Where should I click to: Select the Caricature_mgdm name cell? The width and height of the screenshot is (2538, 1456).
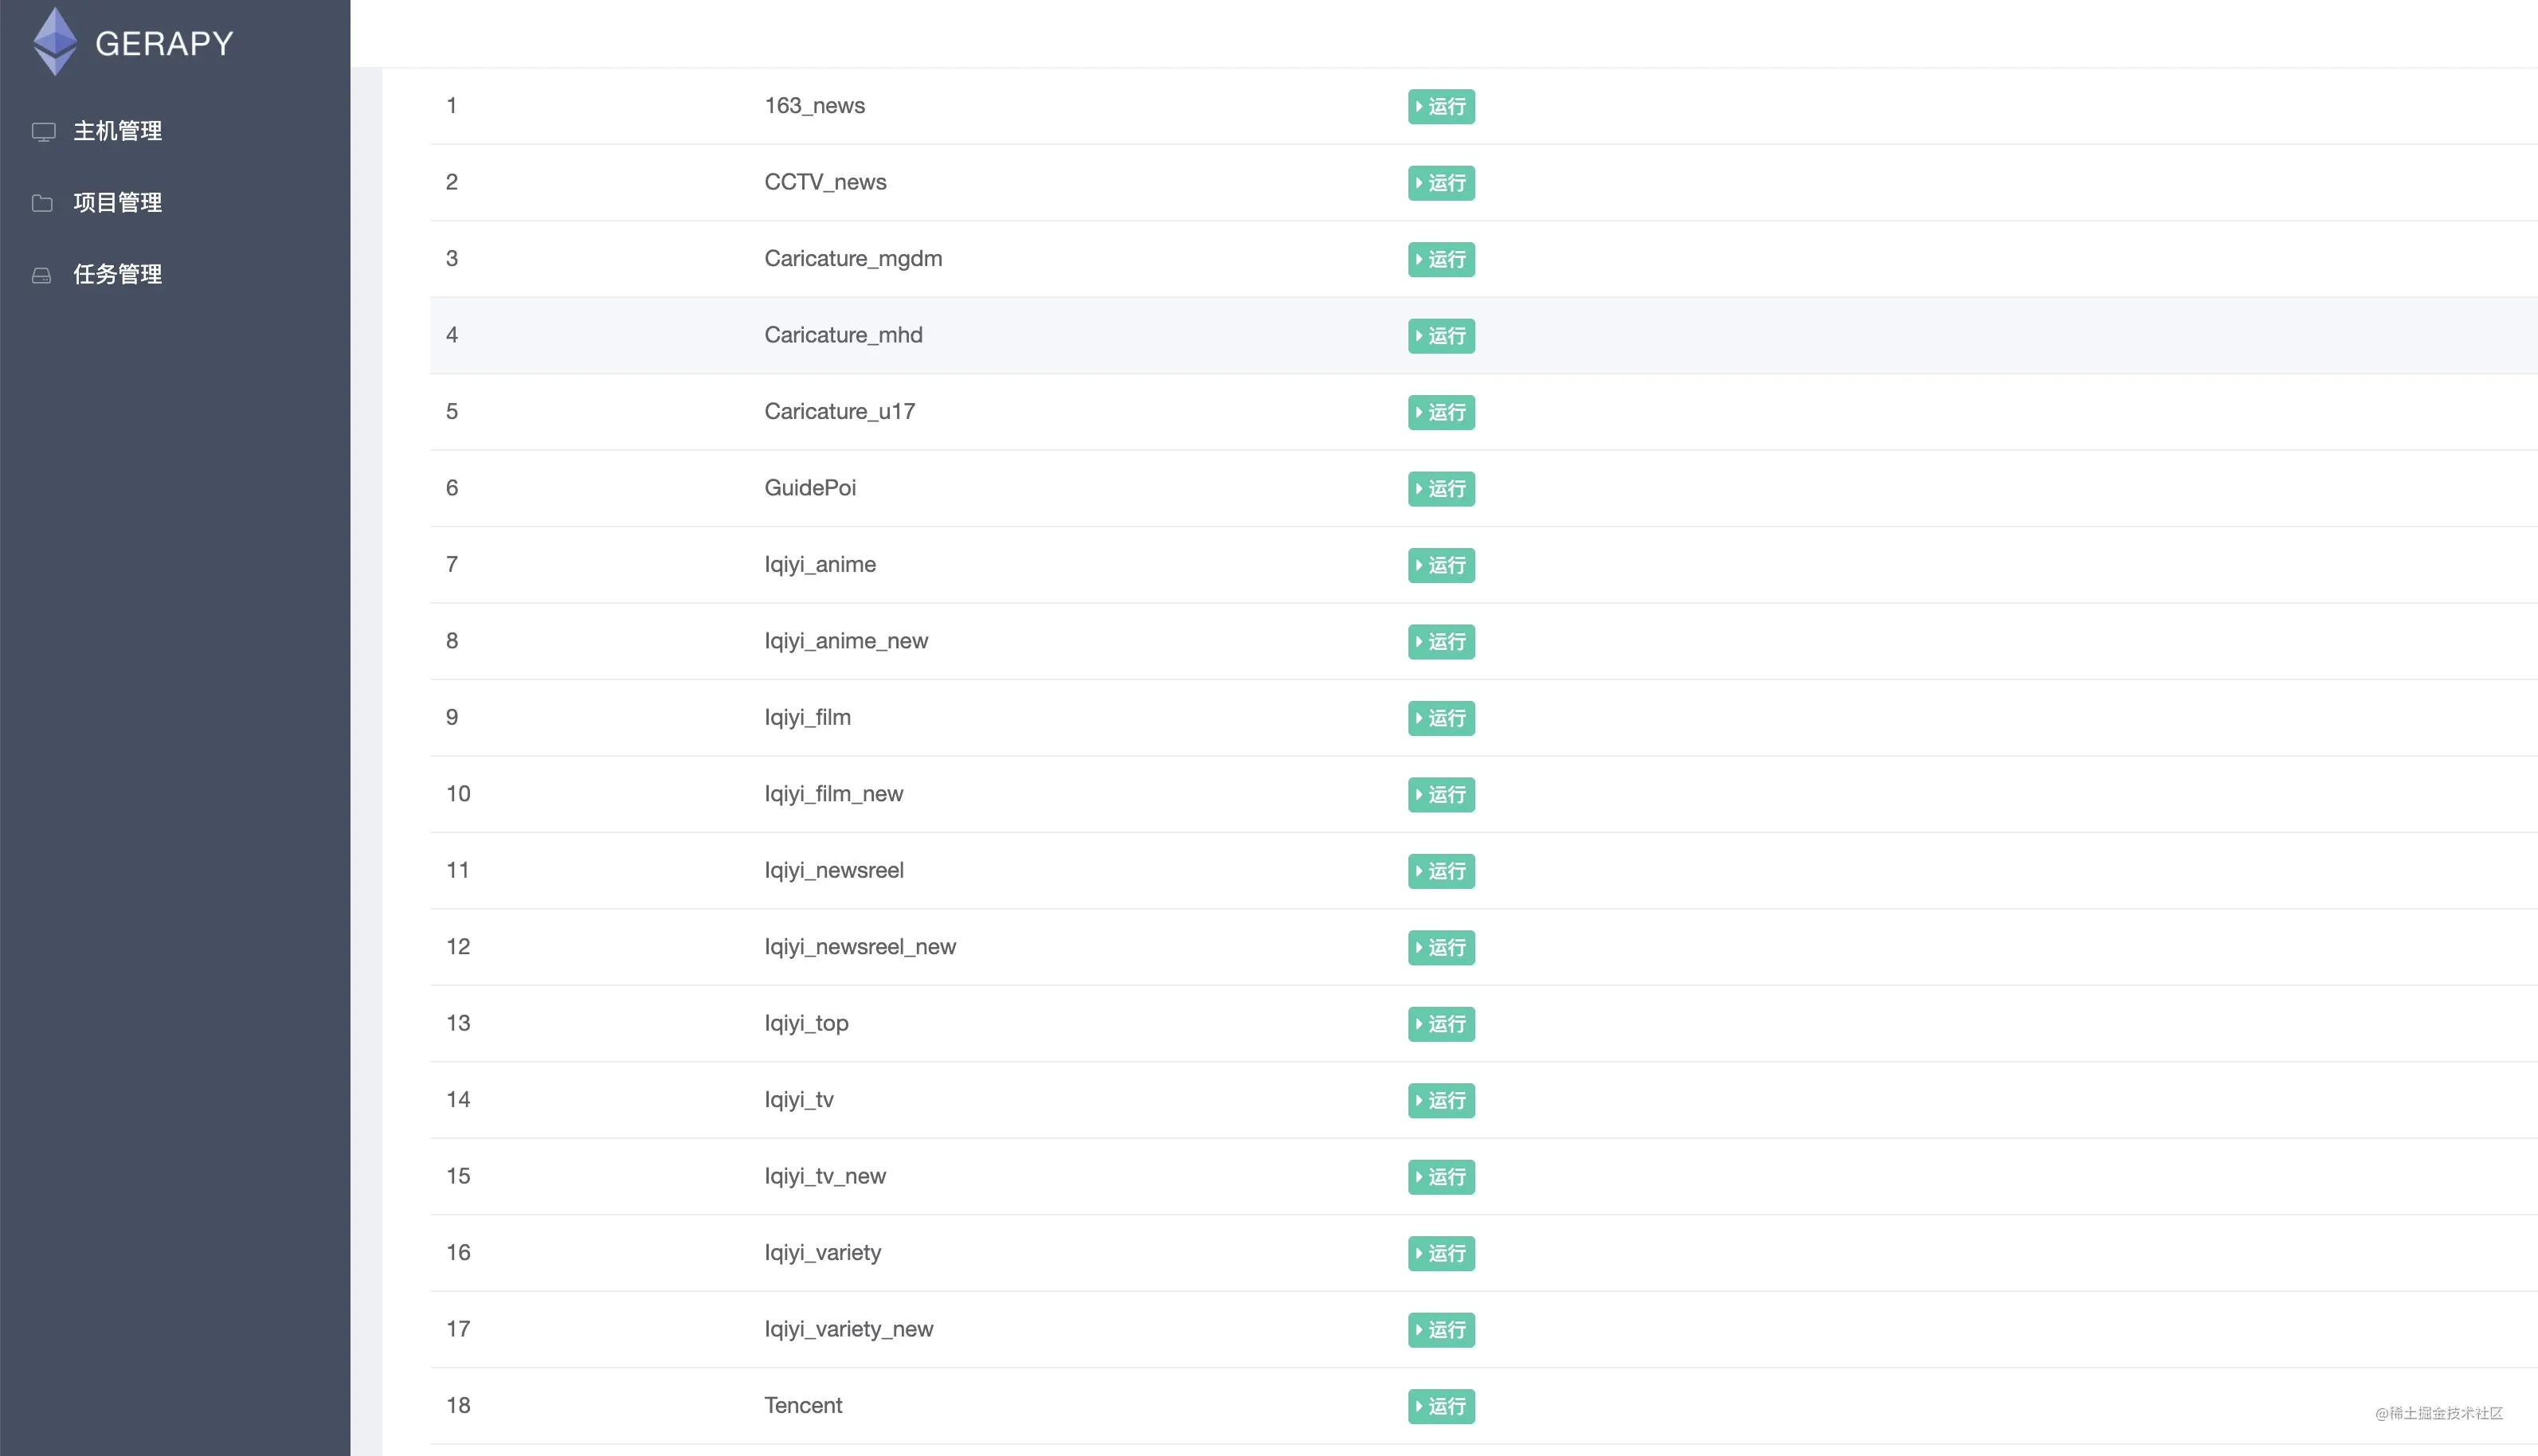click(853, 259)
